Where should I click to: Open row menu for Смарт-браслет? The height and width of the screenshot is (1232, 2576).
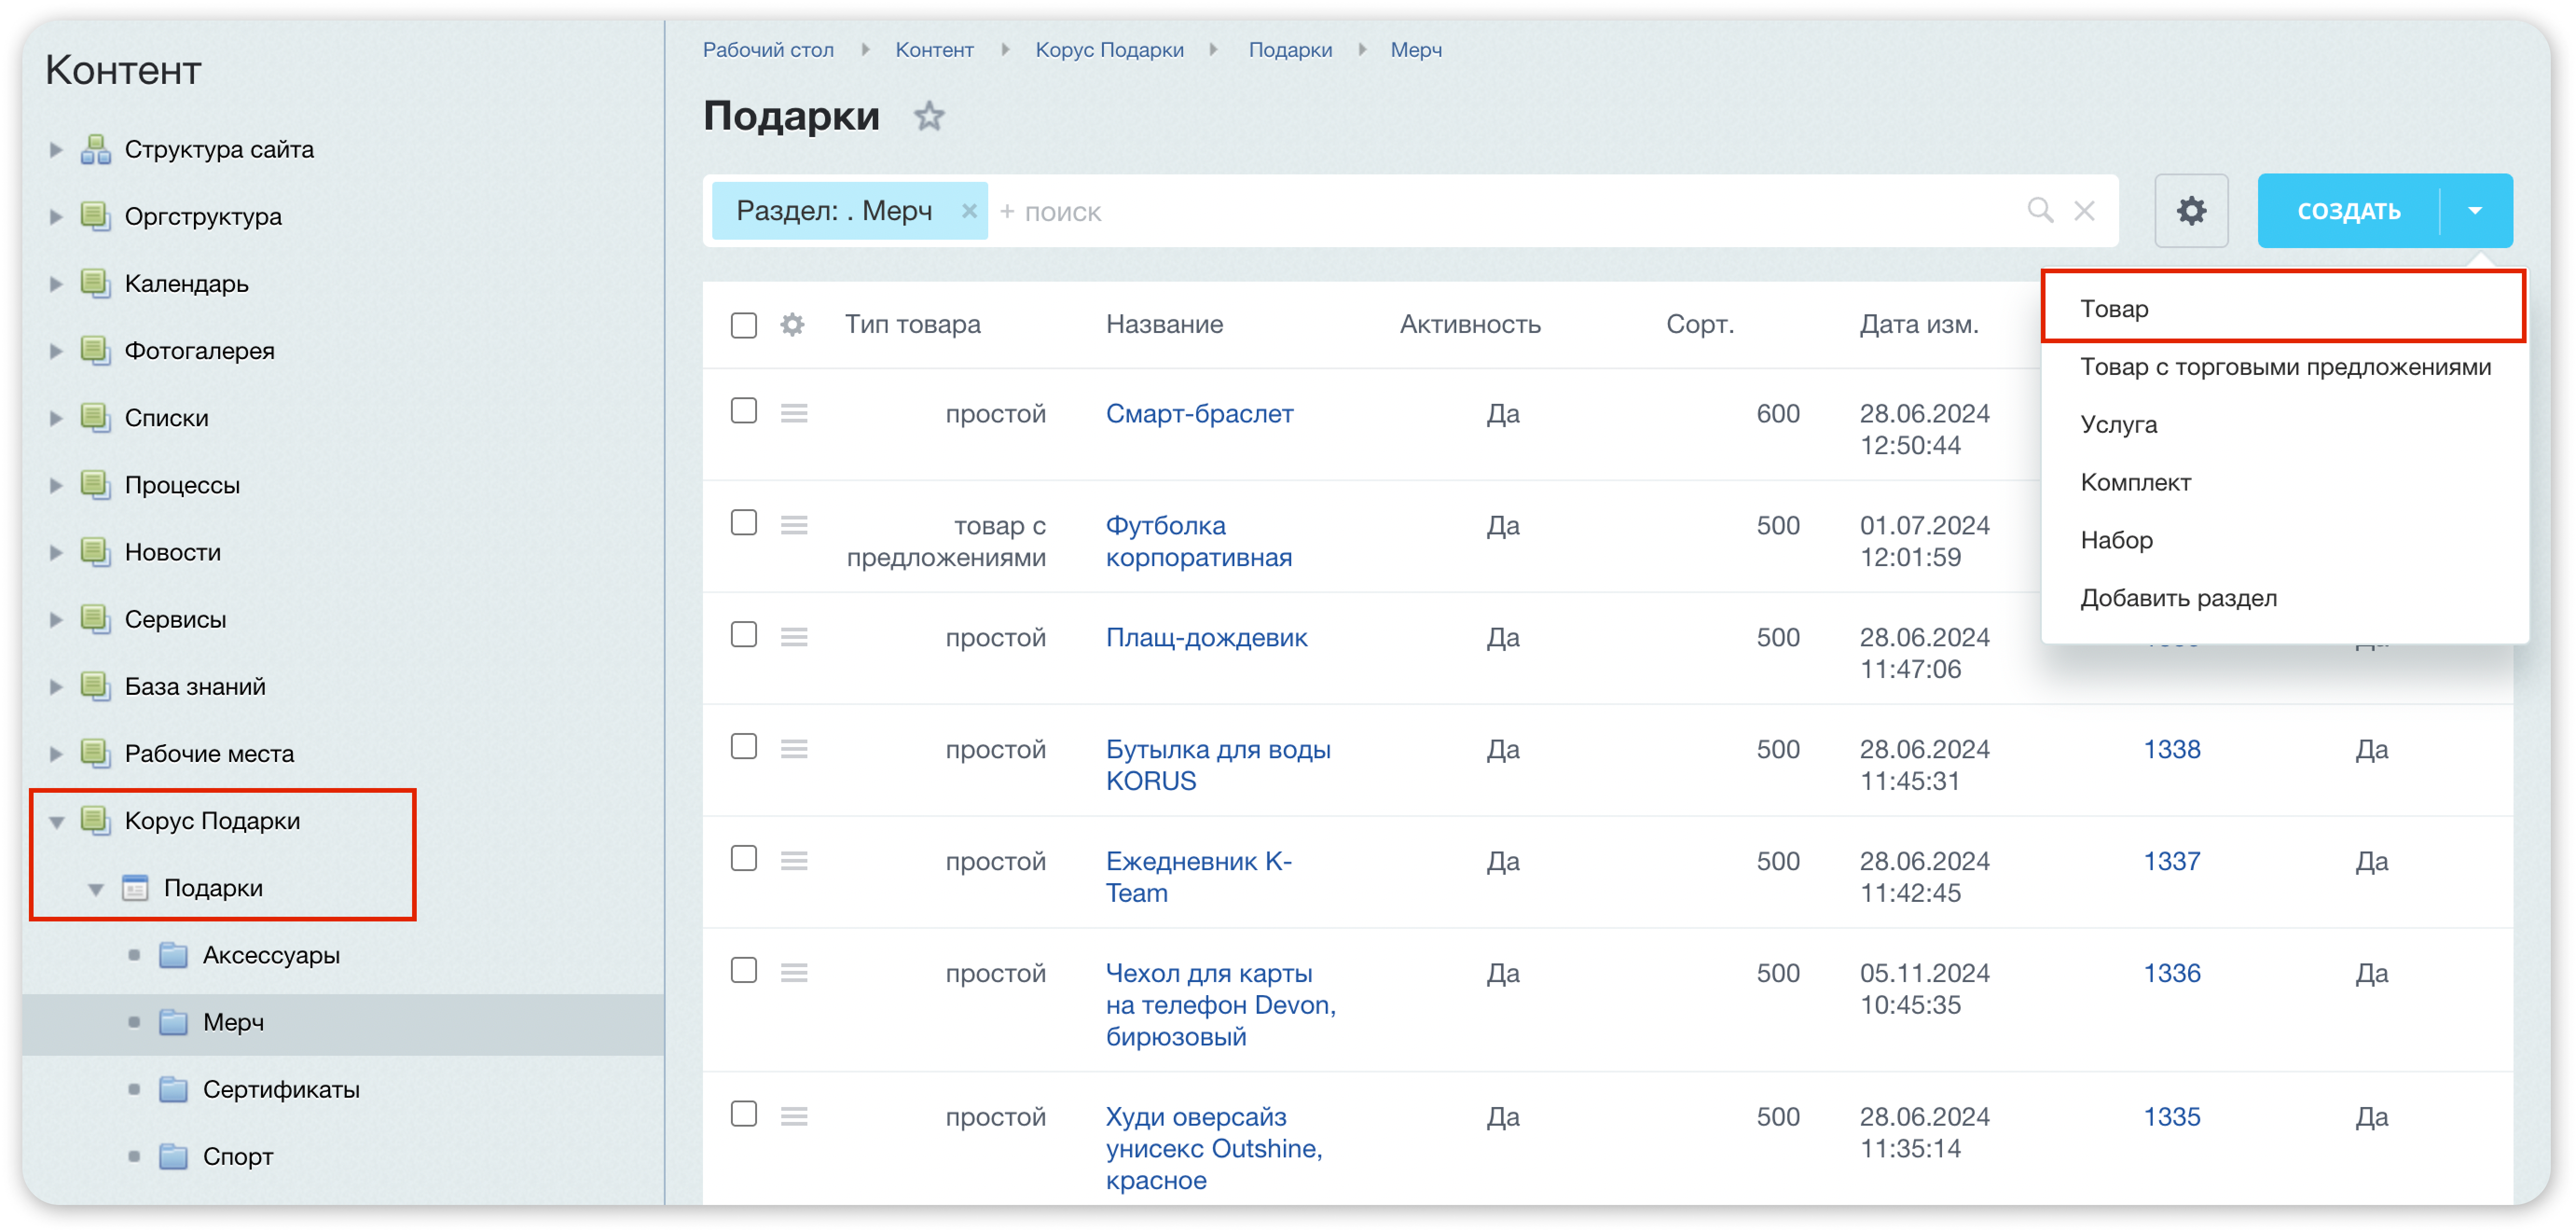coord(794,413)
